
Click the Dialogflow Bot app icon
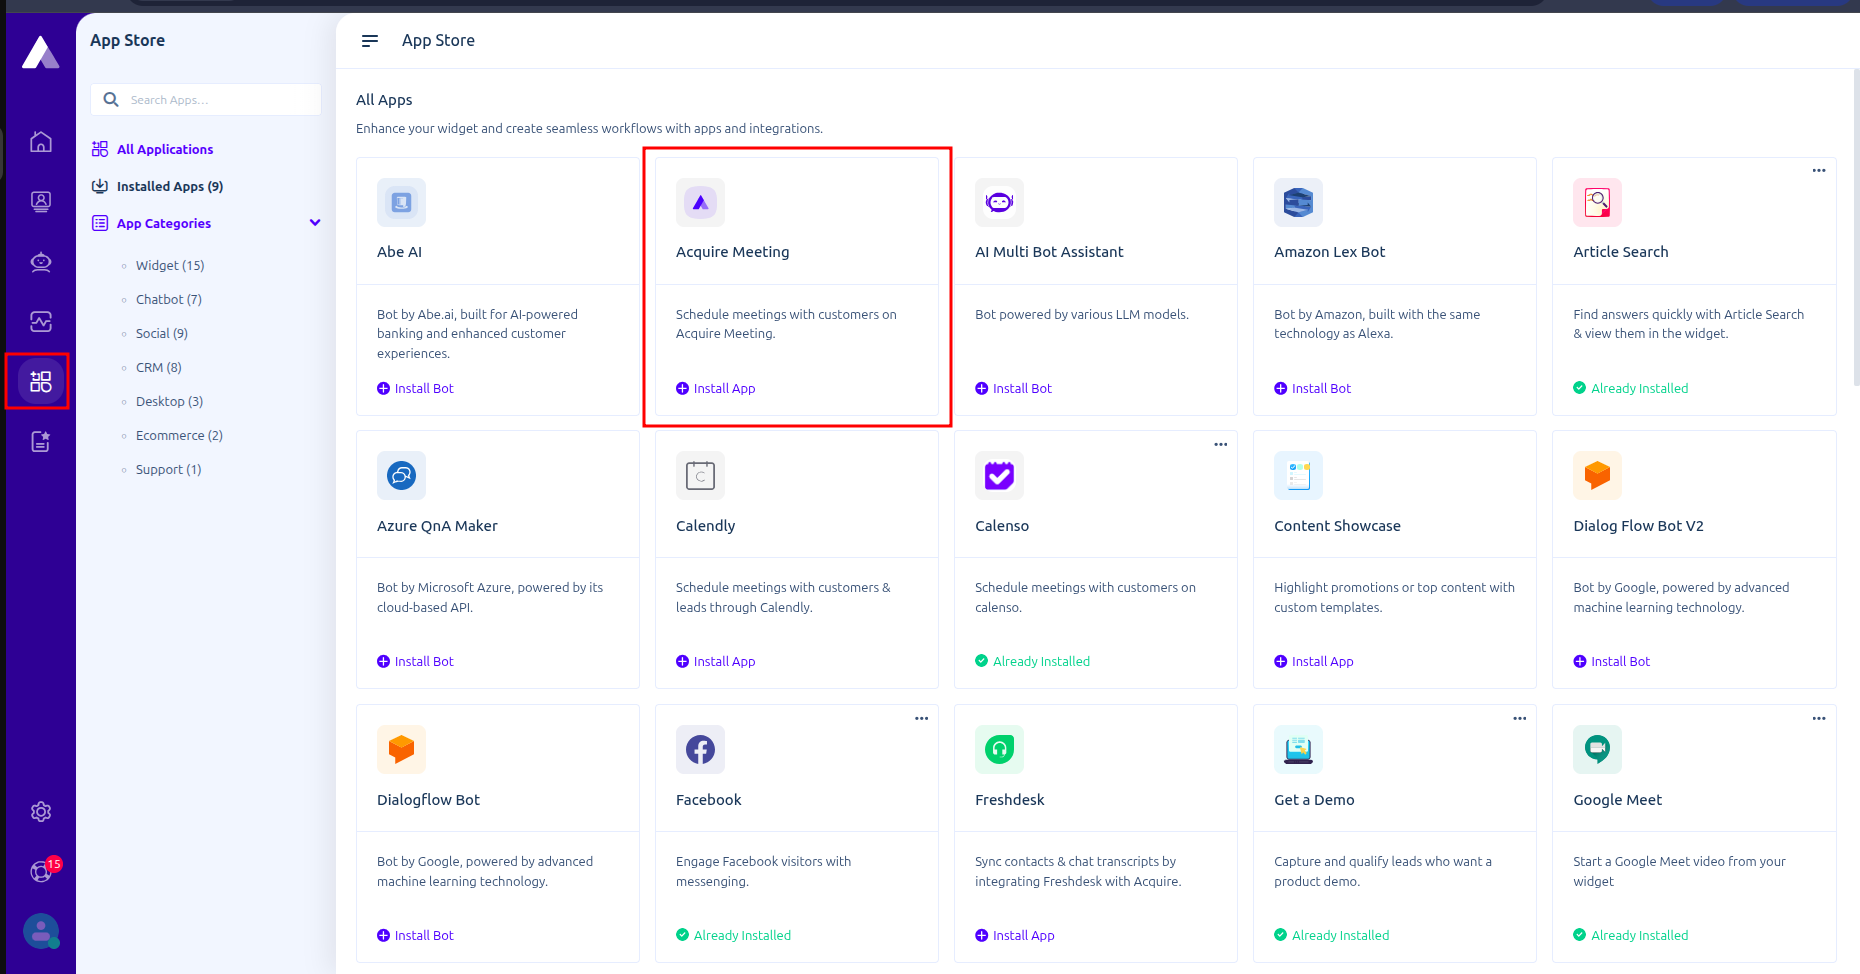pyautogui.click(x=401, y=750)
